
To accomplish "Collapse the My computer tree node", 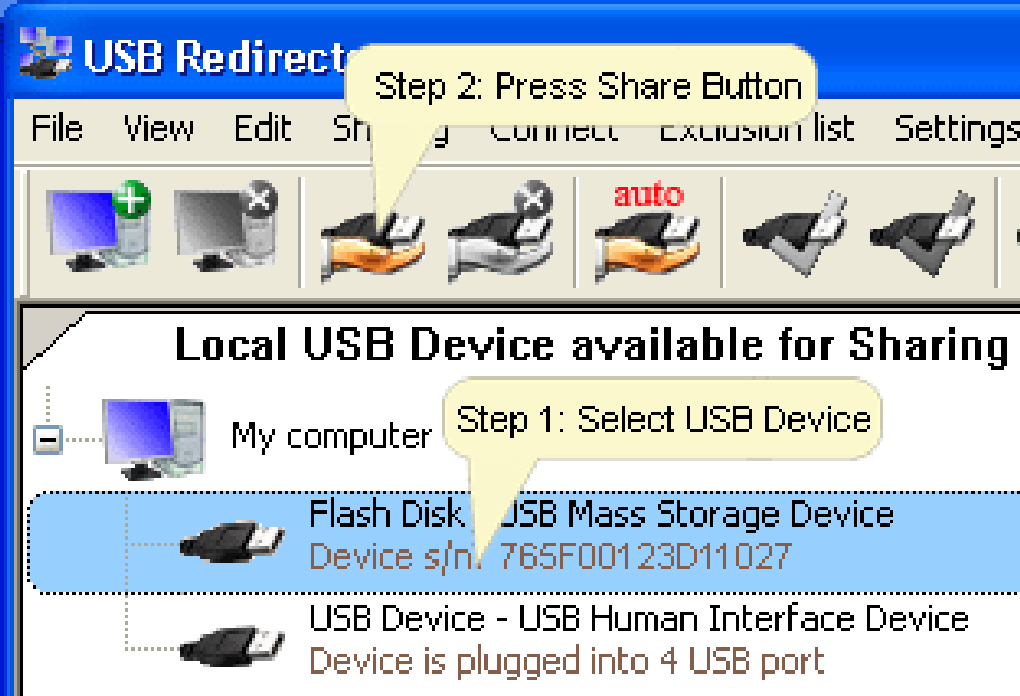I will 48,440.
